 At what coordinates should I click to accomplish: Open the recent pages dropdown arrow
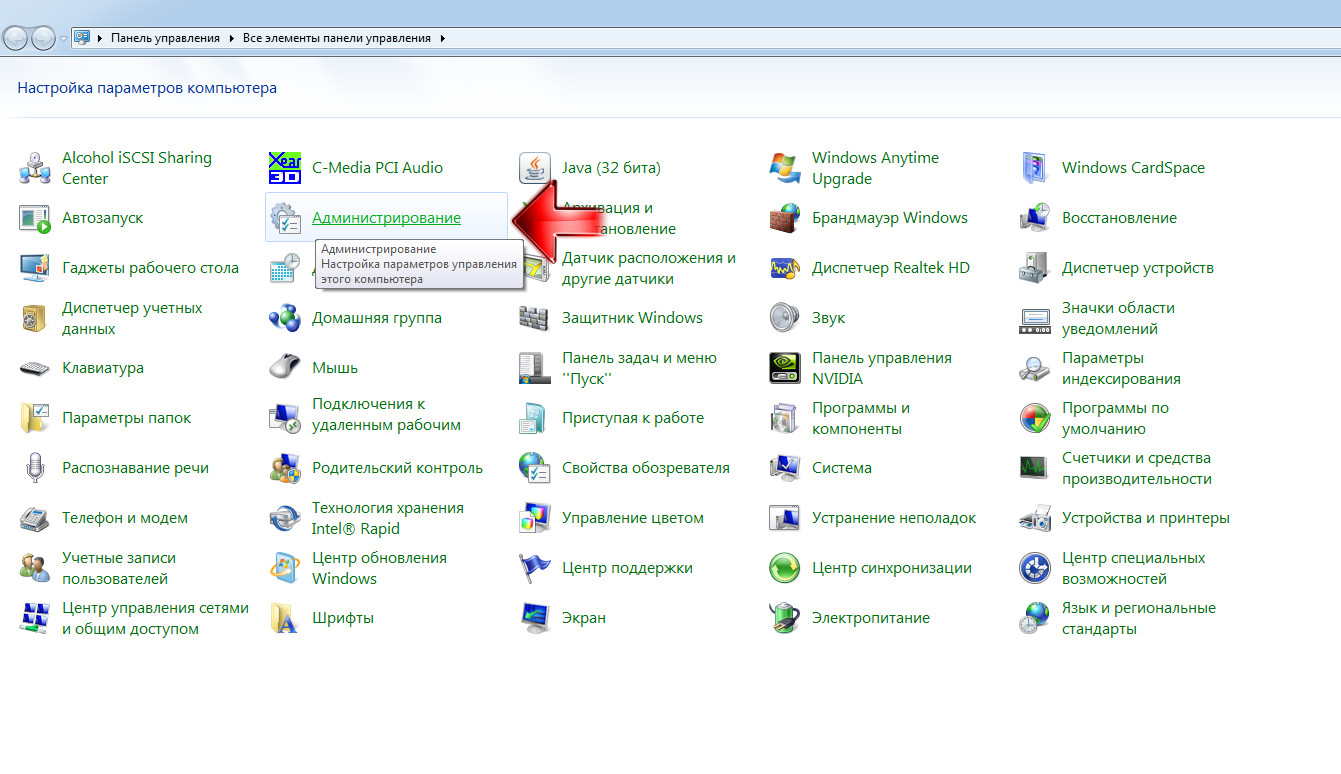tap(64, 39)
